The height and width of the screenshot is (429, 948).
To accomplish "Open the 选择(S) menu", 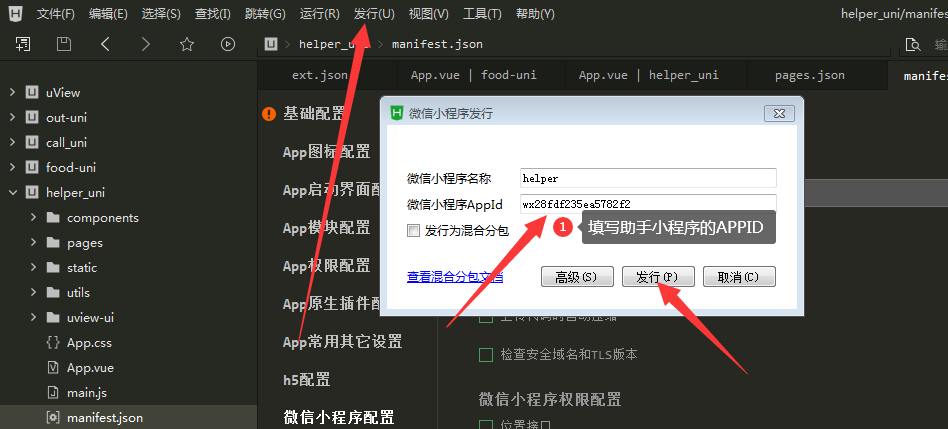I will tap(161, 13).
